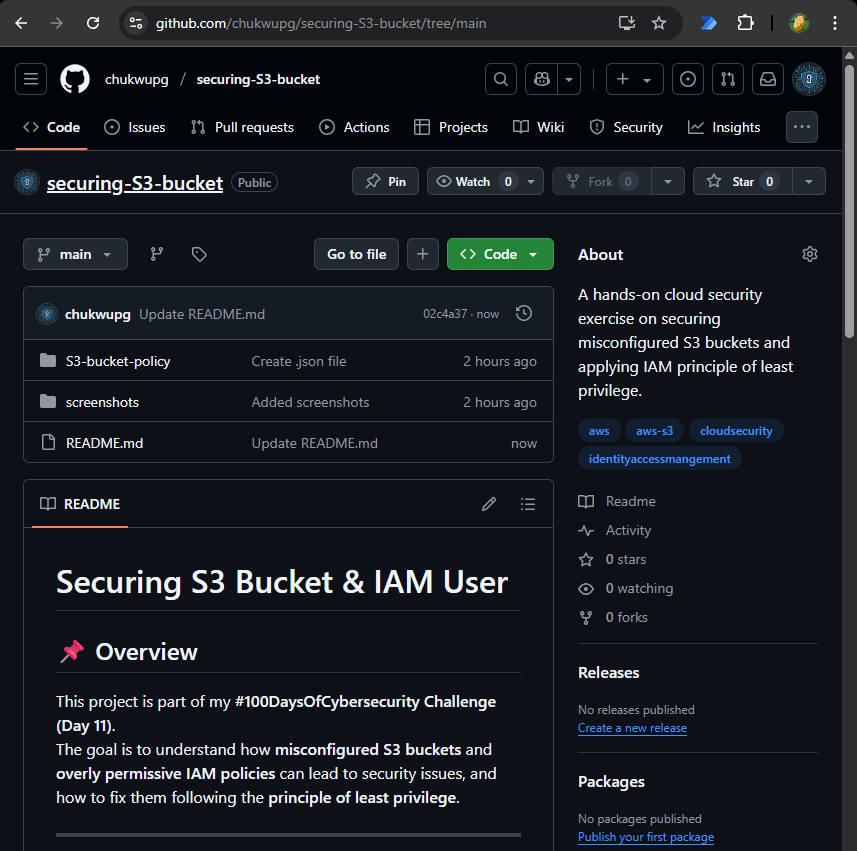The image size is (857, 851).
Task: Switch to the Issues tab
Action: (134, 127)
